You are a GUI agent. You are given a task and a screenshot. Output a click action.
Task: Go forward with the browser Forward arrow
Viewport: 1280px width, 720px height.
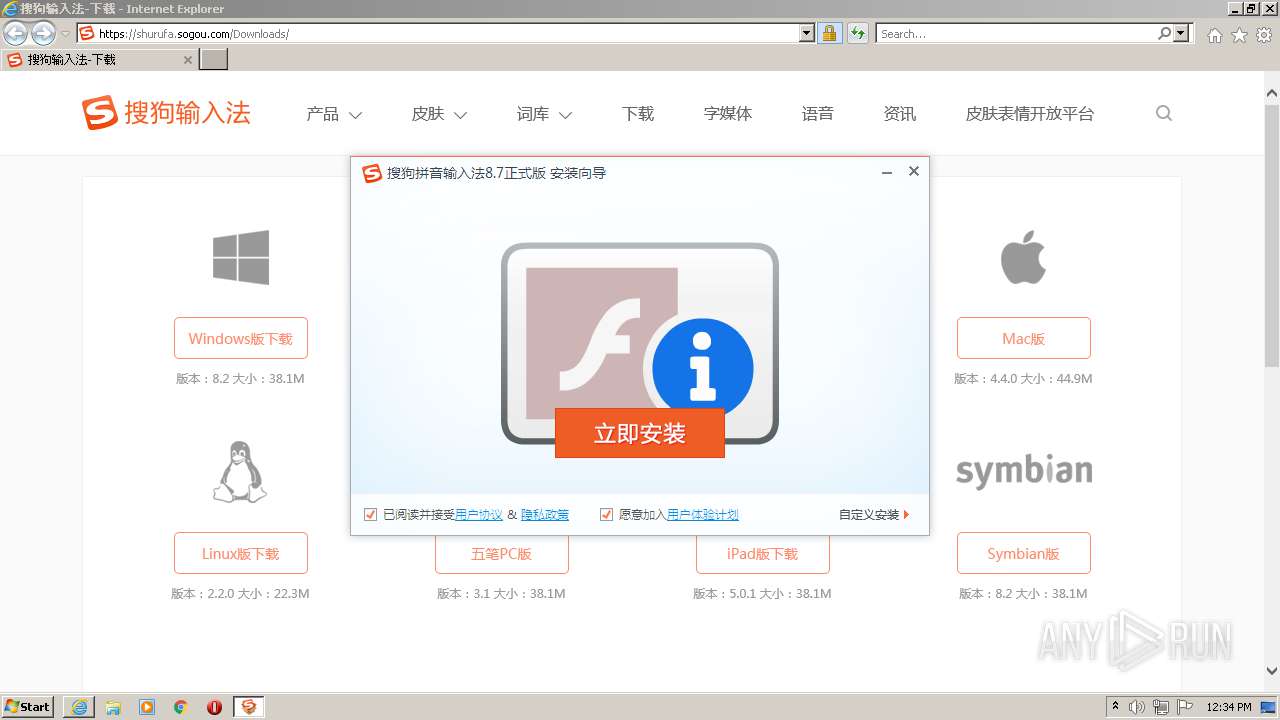point(43,34)
